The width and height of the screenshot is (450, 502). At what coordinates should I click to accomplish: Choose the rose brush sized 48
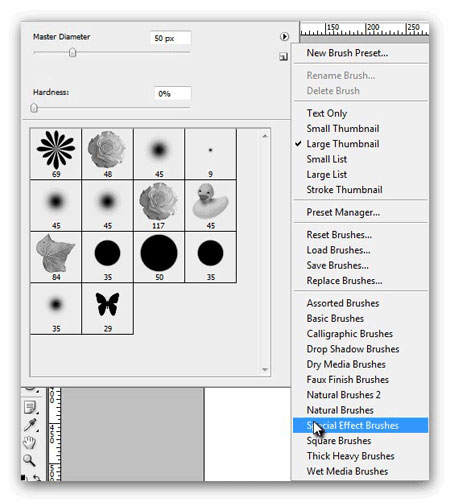pos(107,154)
